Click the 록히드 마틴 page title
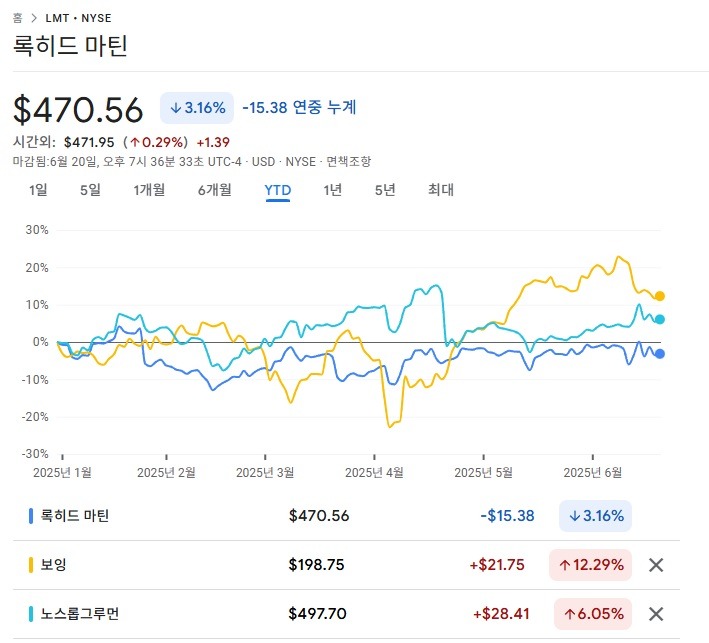This screenshot has width=709, height=643. [x=70, y=46]
